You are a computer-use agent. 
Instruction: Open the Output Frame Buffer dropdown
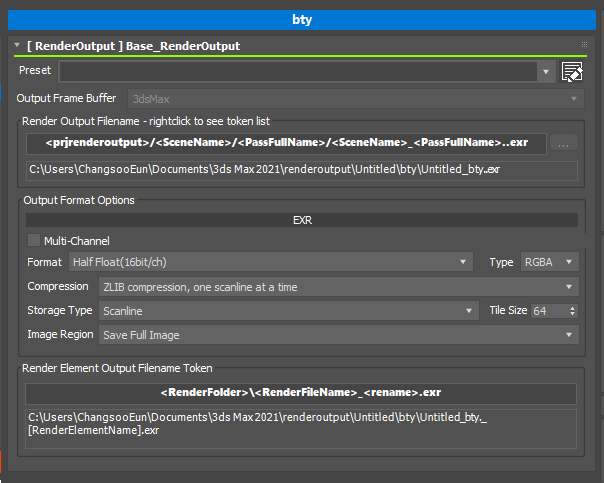(355, 98)
